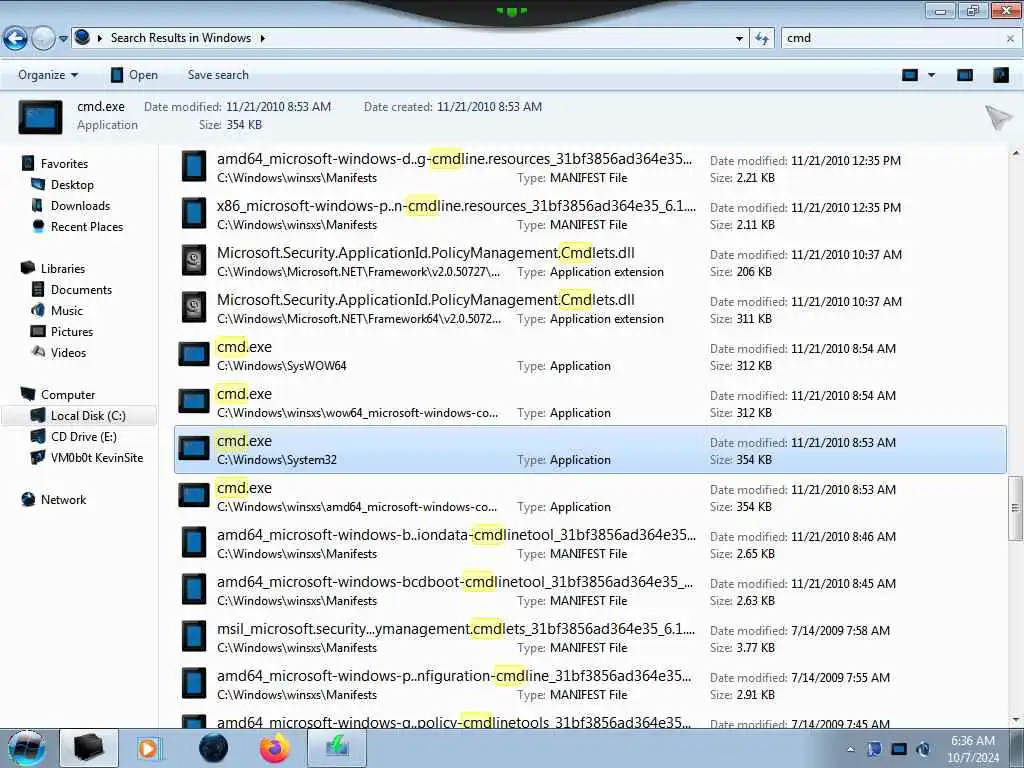
Task: Click the Back navigation arrow
Action: pyautogui.click(x=15, y=39)
